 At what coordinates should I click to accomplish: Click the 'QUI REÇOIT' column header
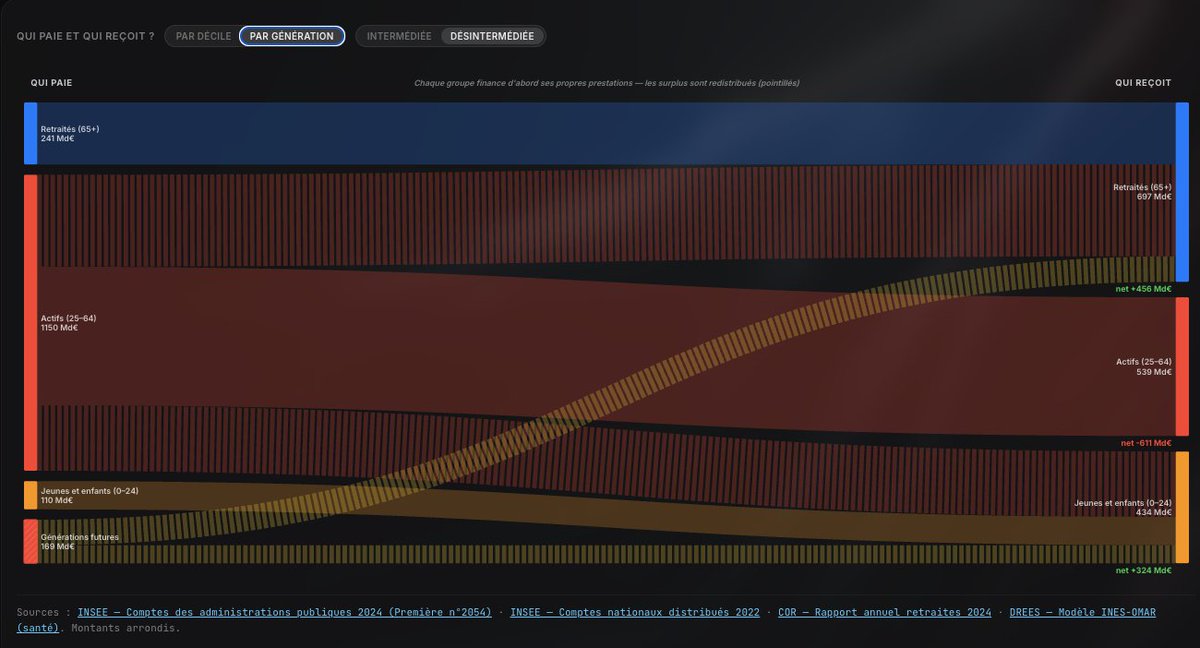1143,83
